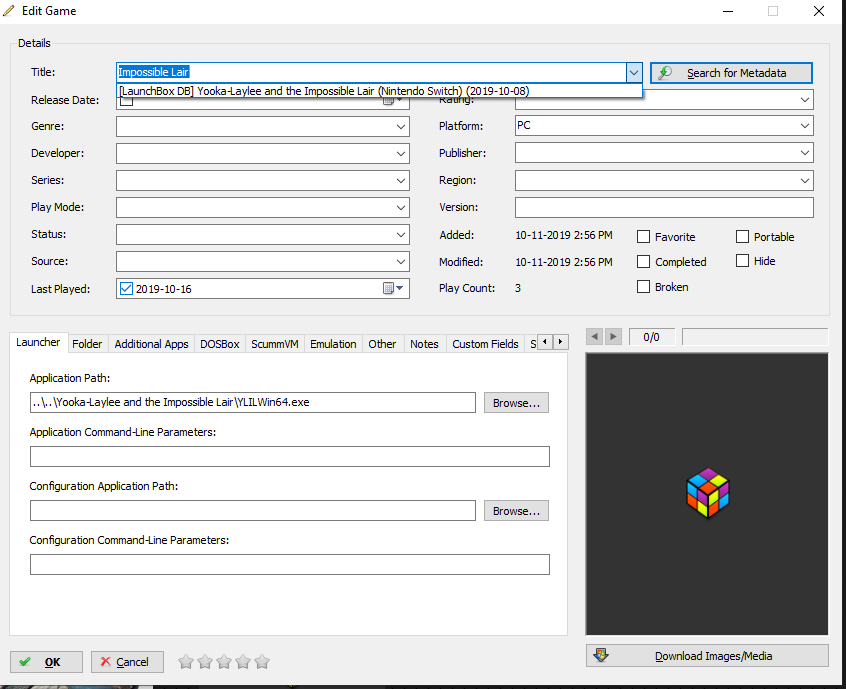Screen dimensions: 846x689
Task: Set rating to one star
Action: click(x=186, y=661)
